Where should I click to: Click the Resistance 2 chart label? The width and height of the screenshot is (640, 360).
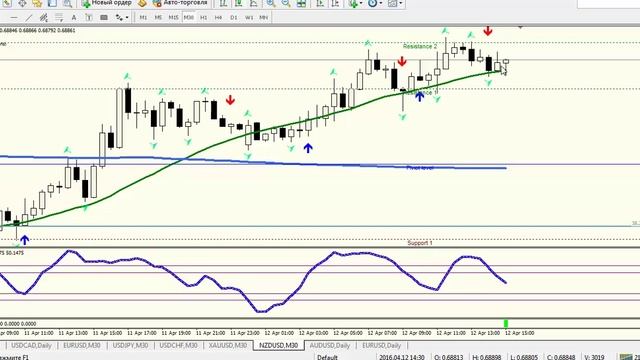pos(420,46)
